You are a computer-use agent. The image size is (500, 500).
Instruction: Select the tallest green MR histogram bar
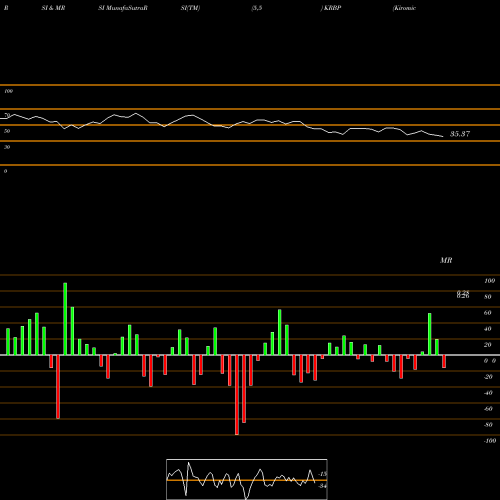(65, 319)
